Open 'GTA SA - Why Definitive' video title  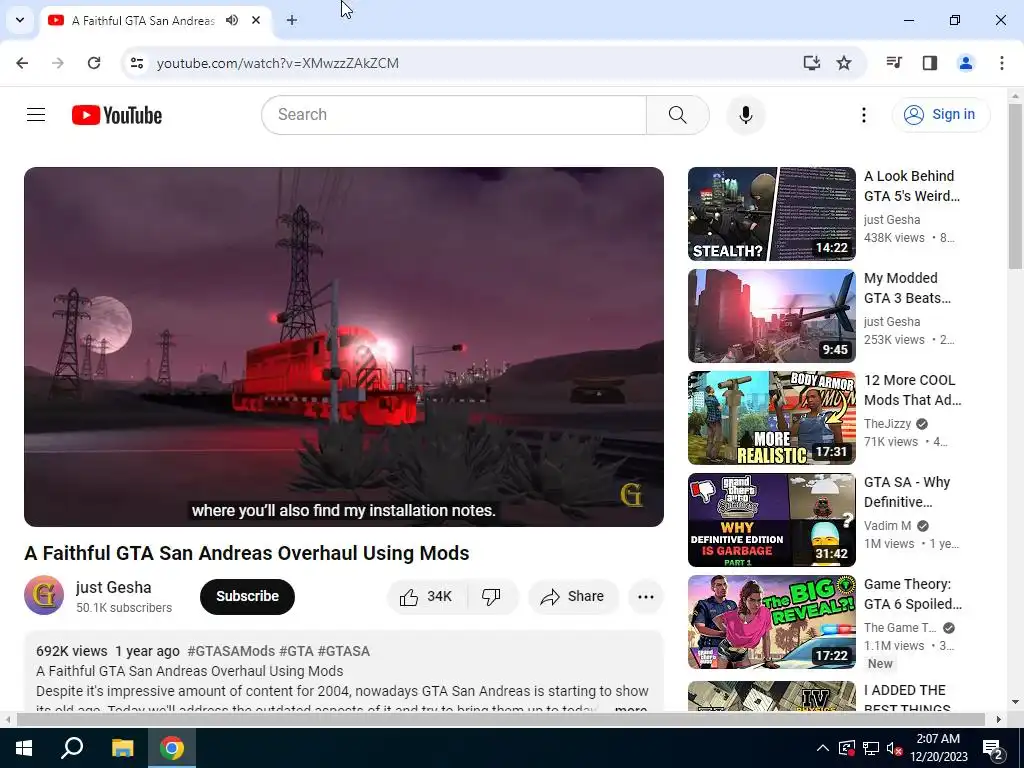[x=907, y=492]
